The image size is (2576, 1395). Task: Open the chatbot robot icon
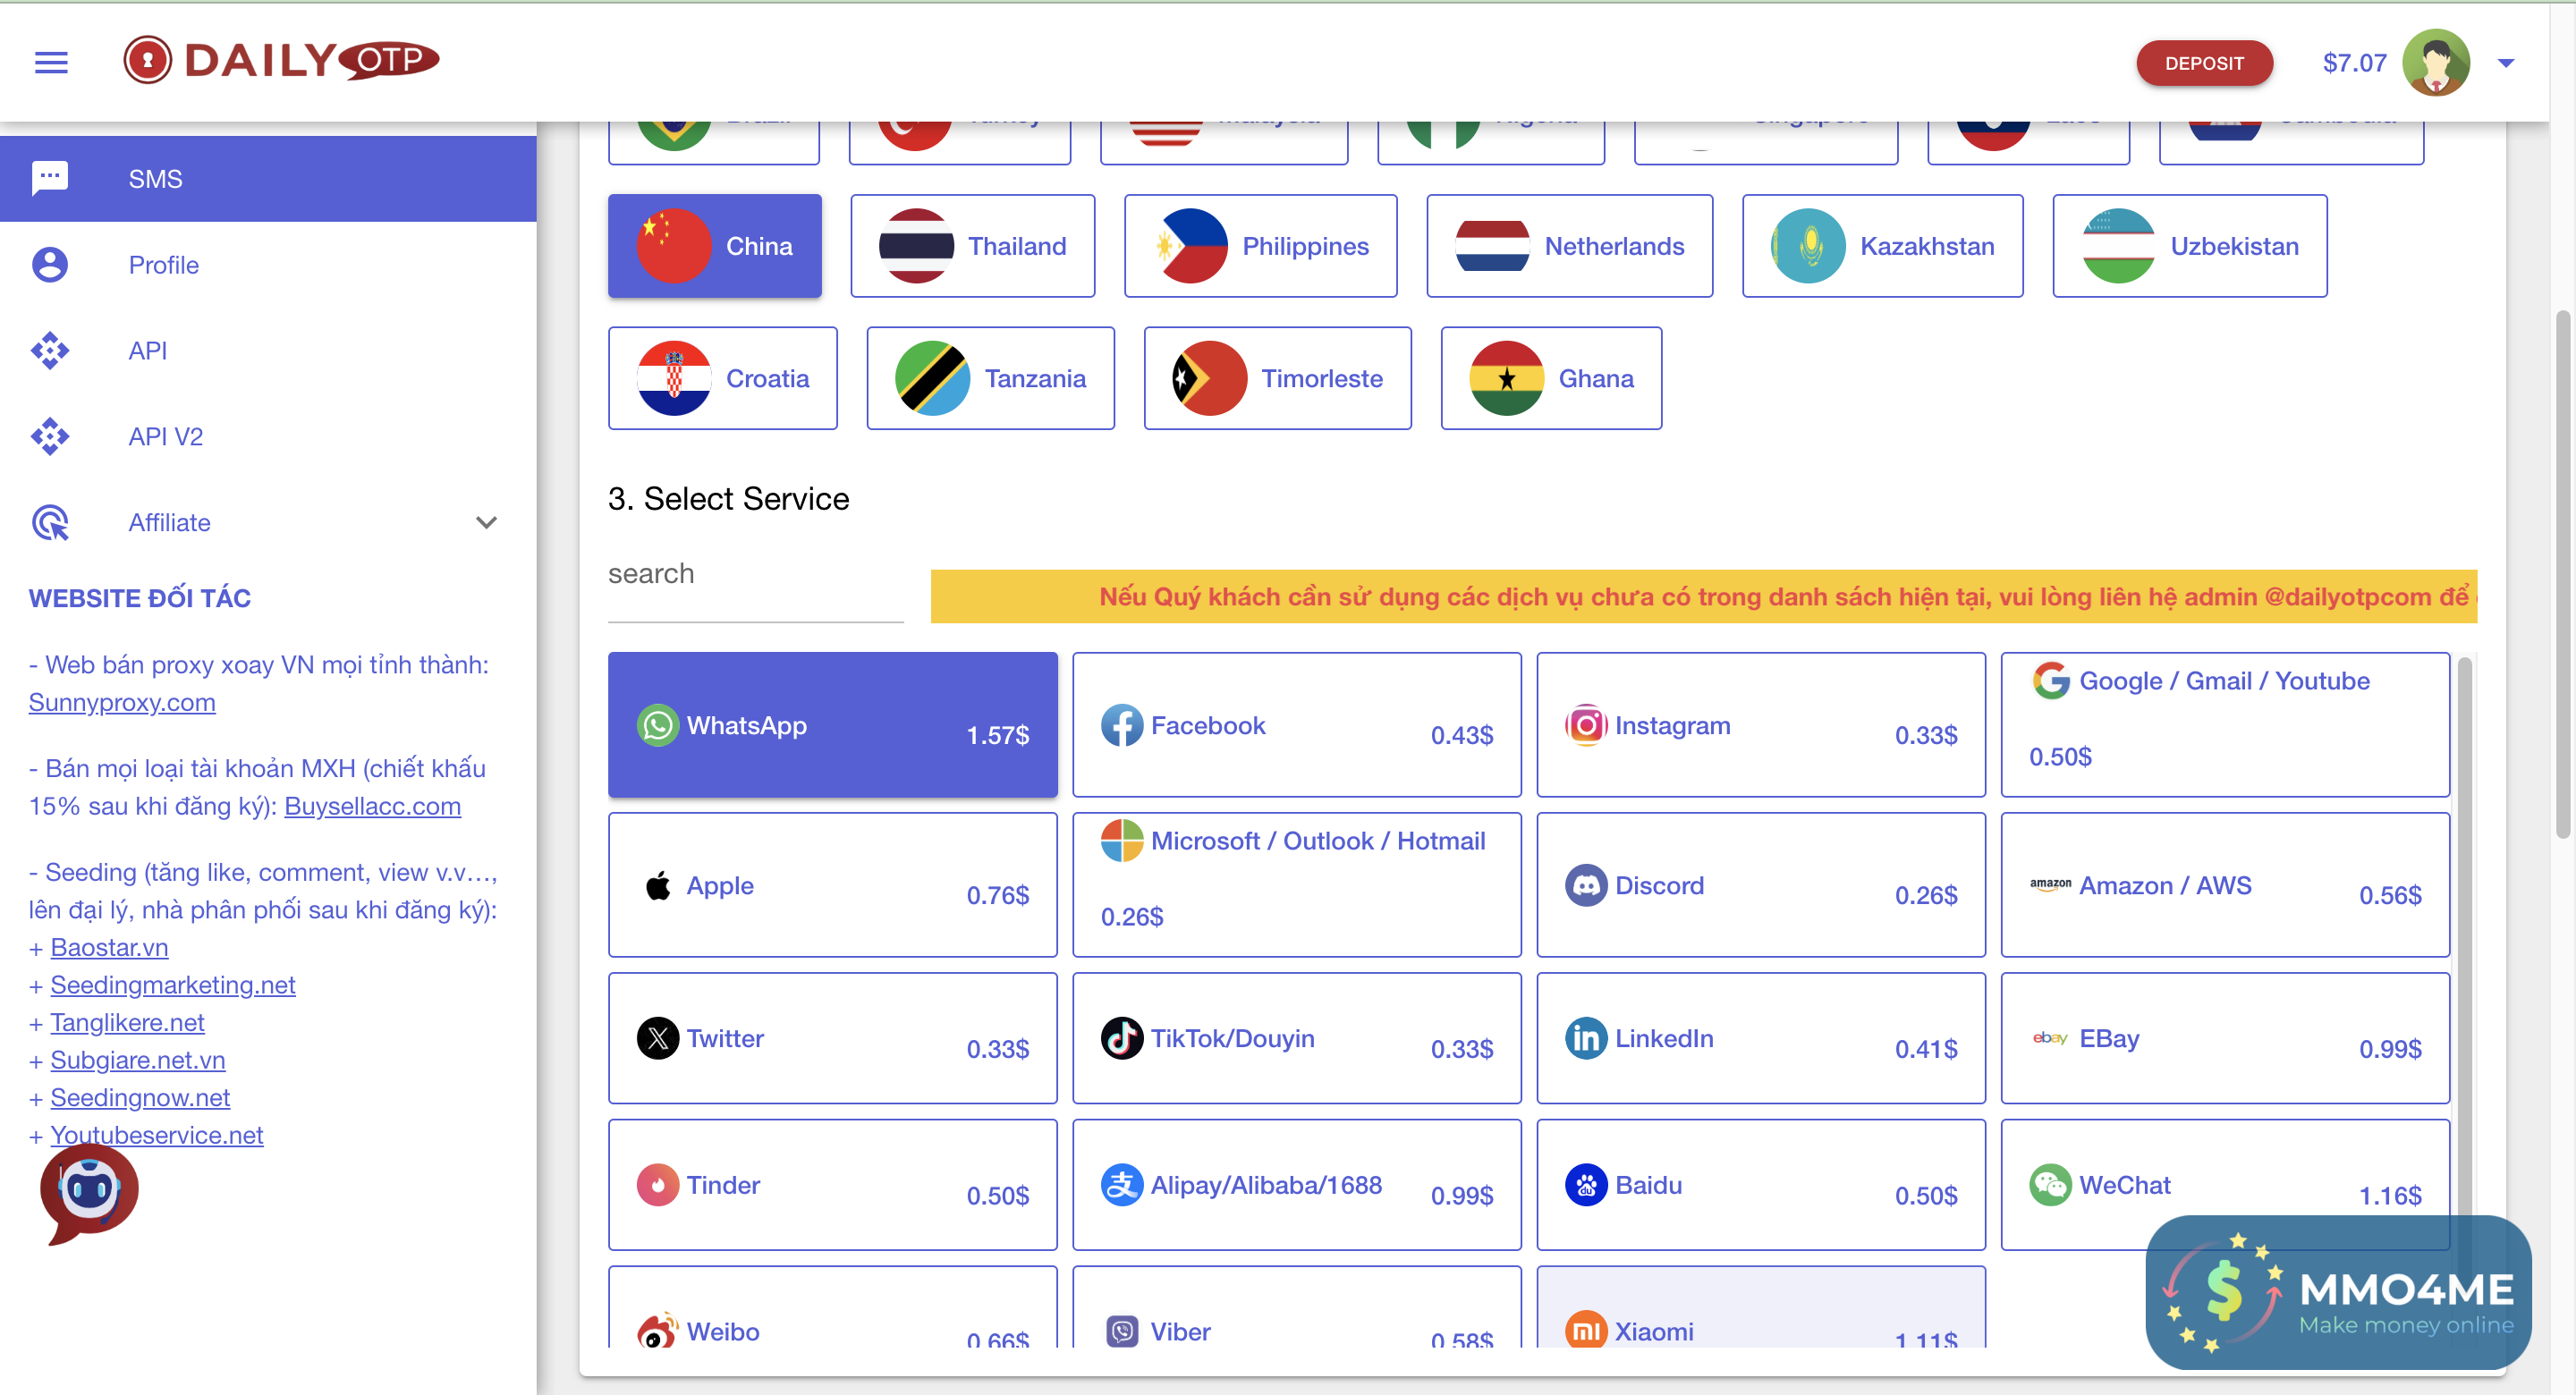(89, 1191)
